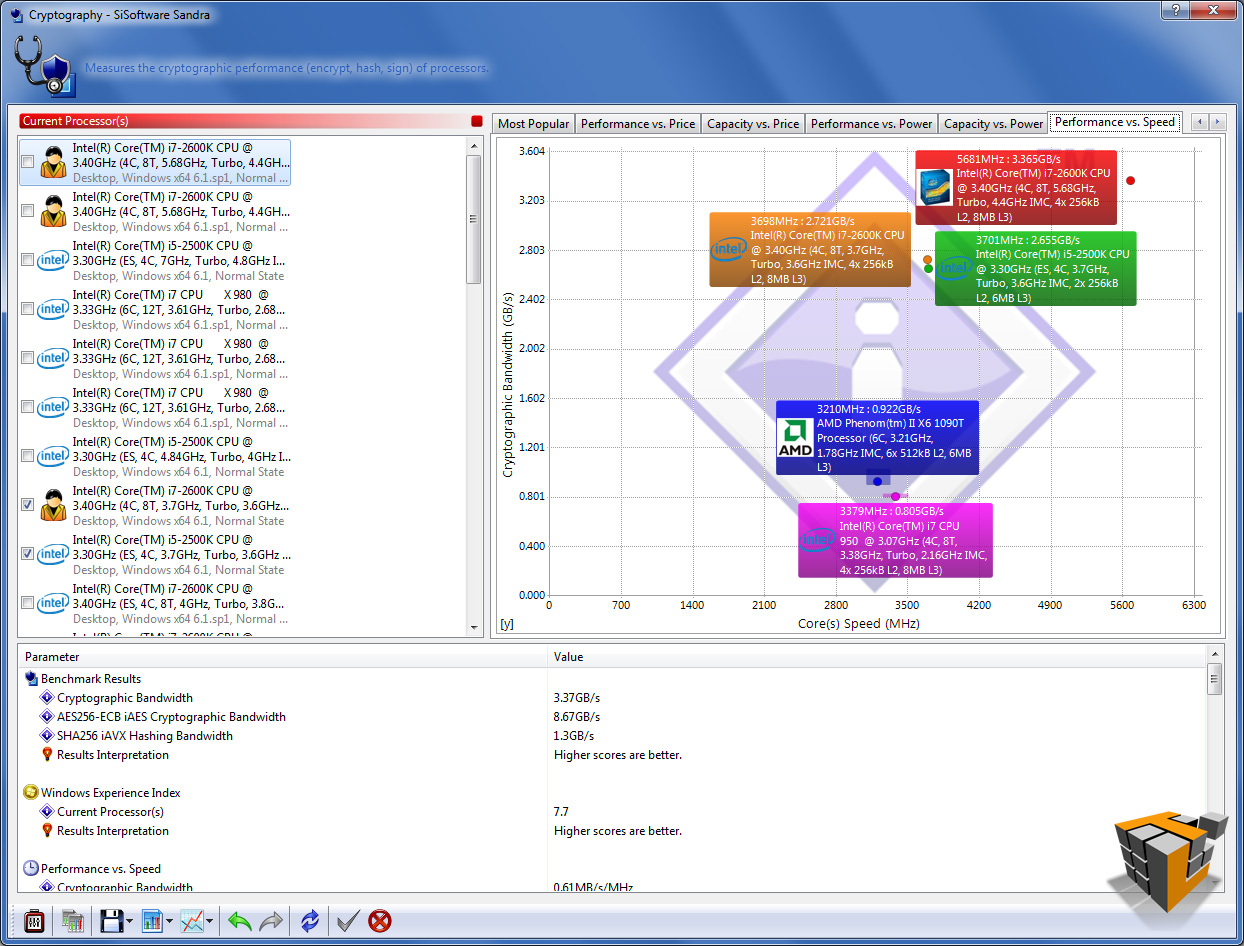Cancel with the red cross circle icon
Screen dimensions: 1244x946
pos(380,920)
